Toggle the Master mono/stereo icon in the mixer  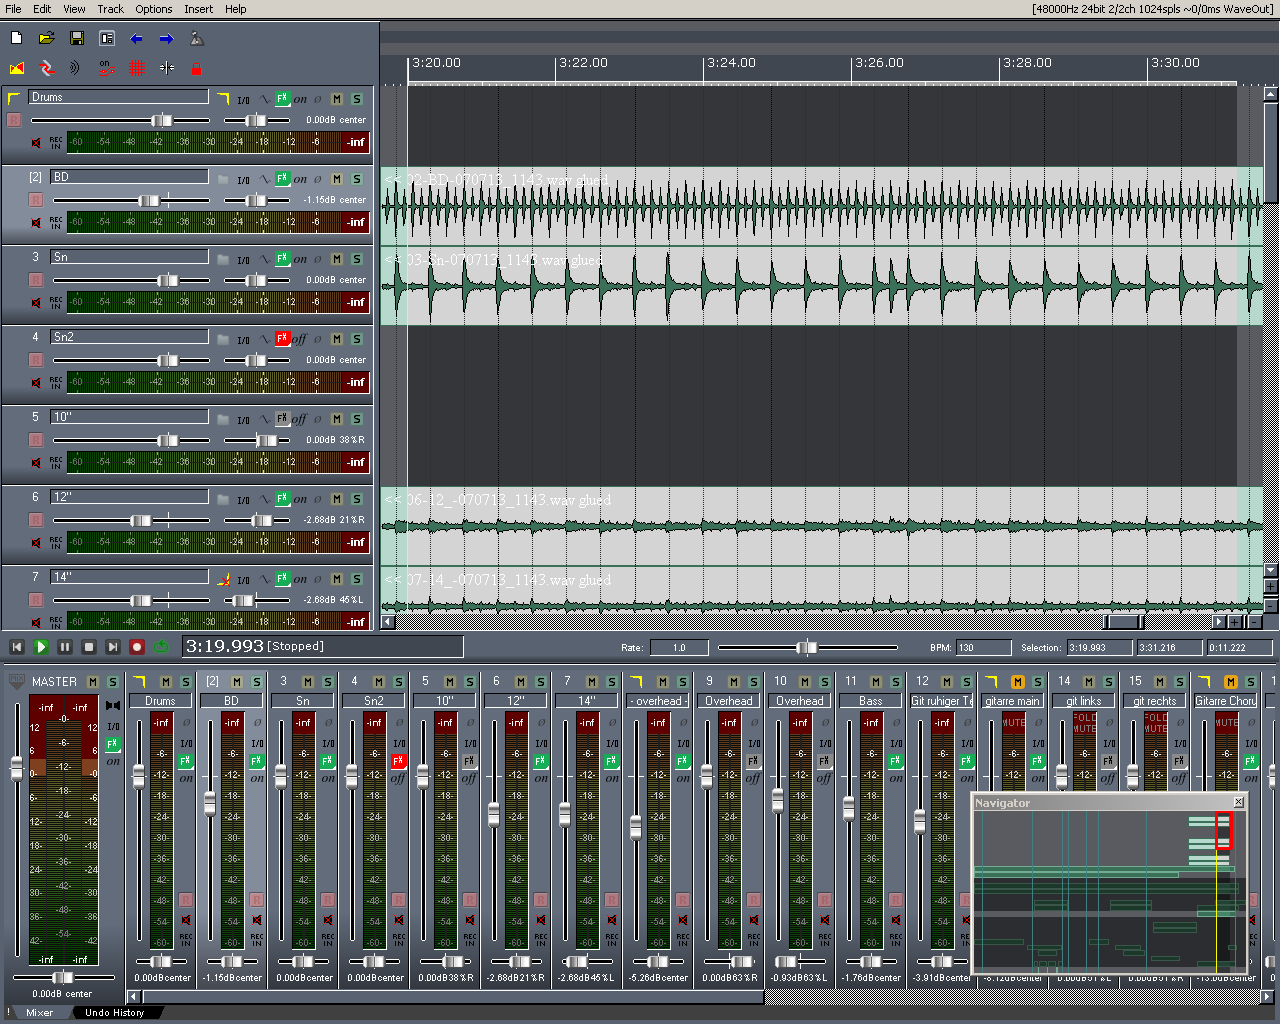tap(113, 706)
